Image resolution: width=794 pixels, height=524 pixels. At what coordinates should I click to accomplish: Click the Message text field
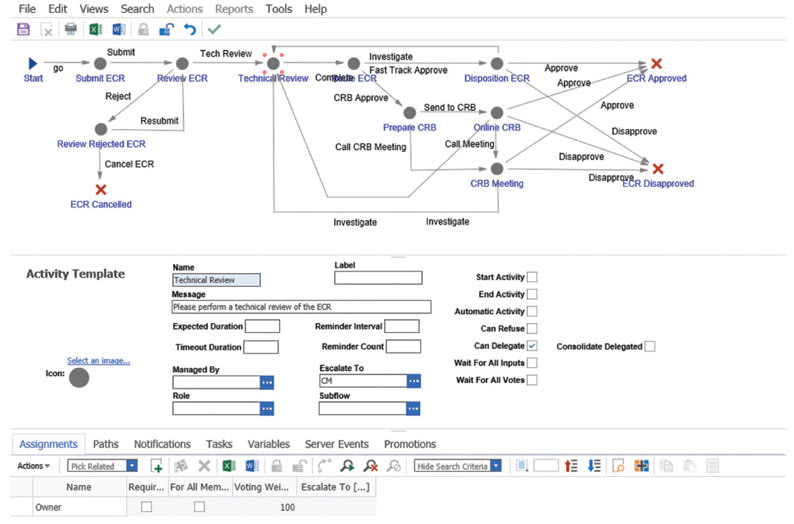(x=302, y=307)
